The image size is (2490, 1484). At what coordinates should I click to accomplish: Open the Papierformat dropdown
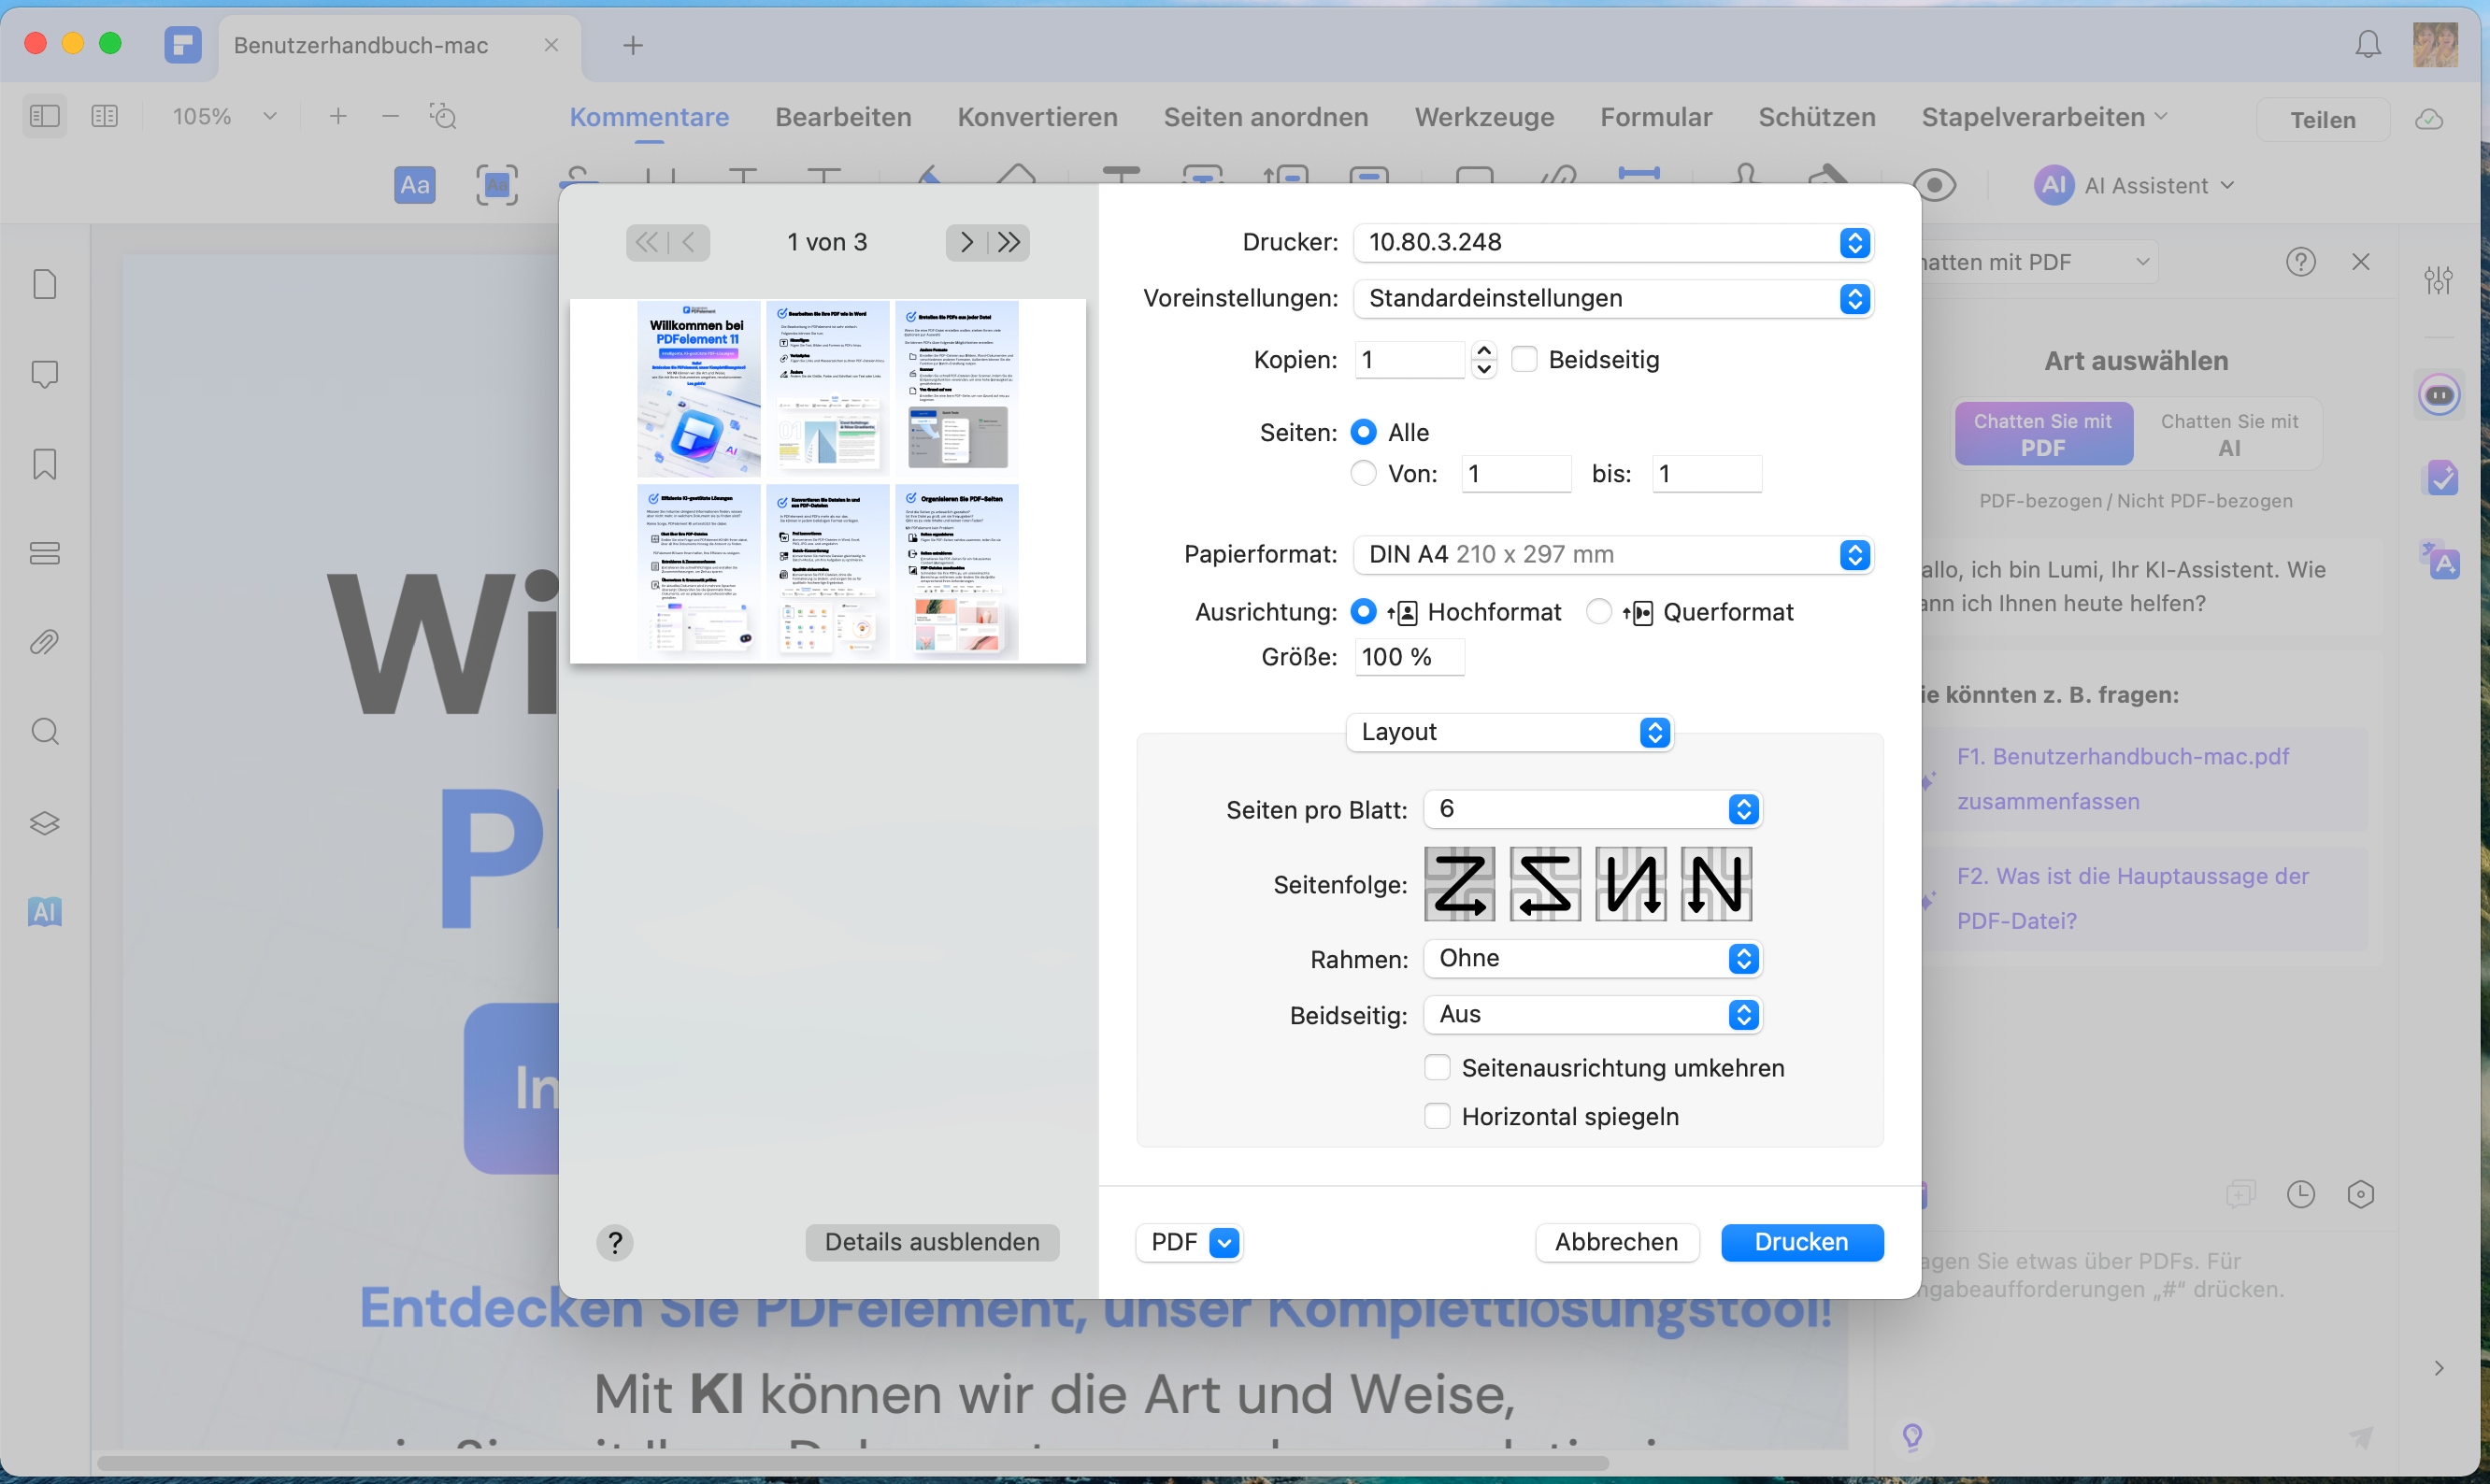1613,555
